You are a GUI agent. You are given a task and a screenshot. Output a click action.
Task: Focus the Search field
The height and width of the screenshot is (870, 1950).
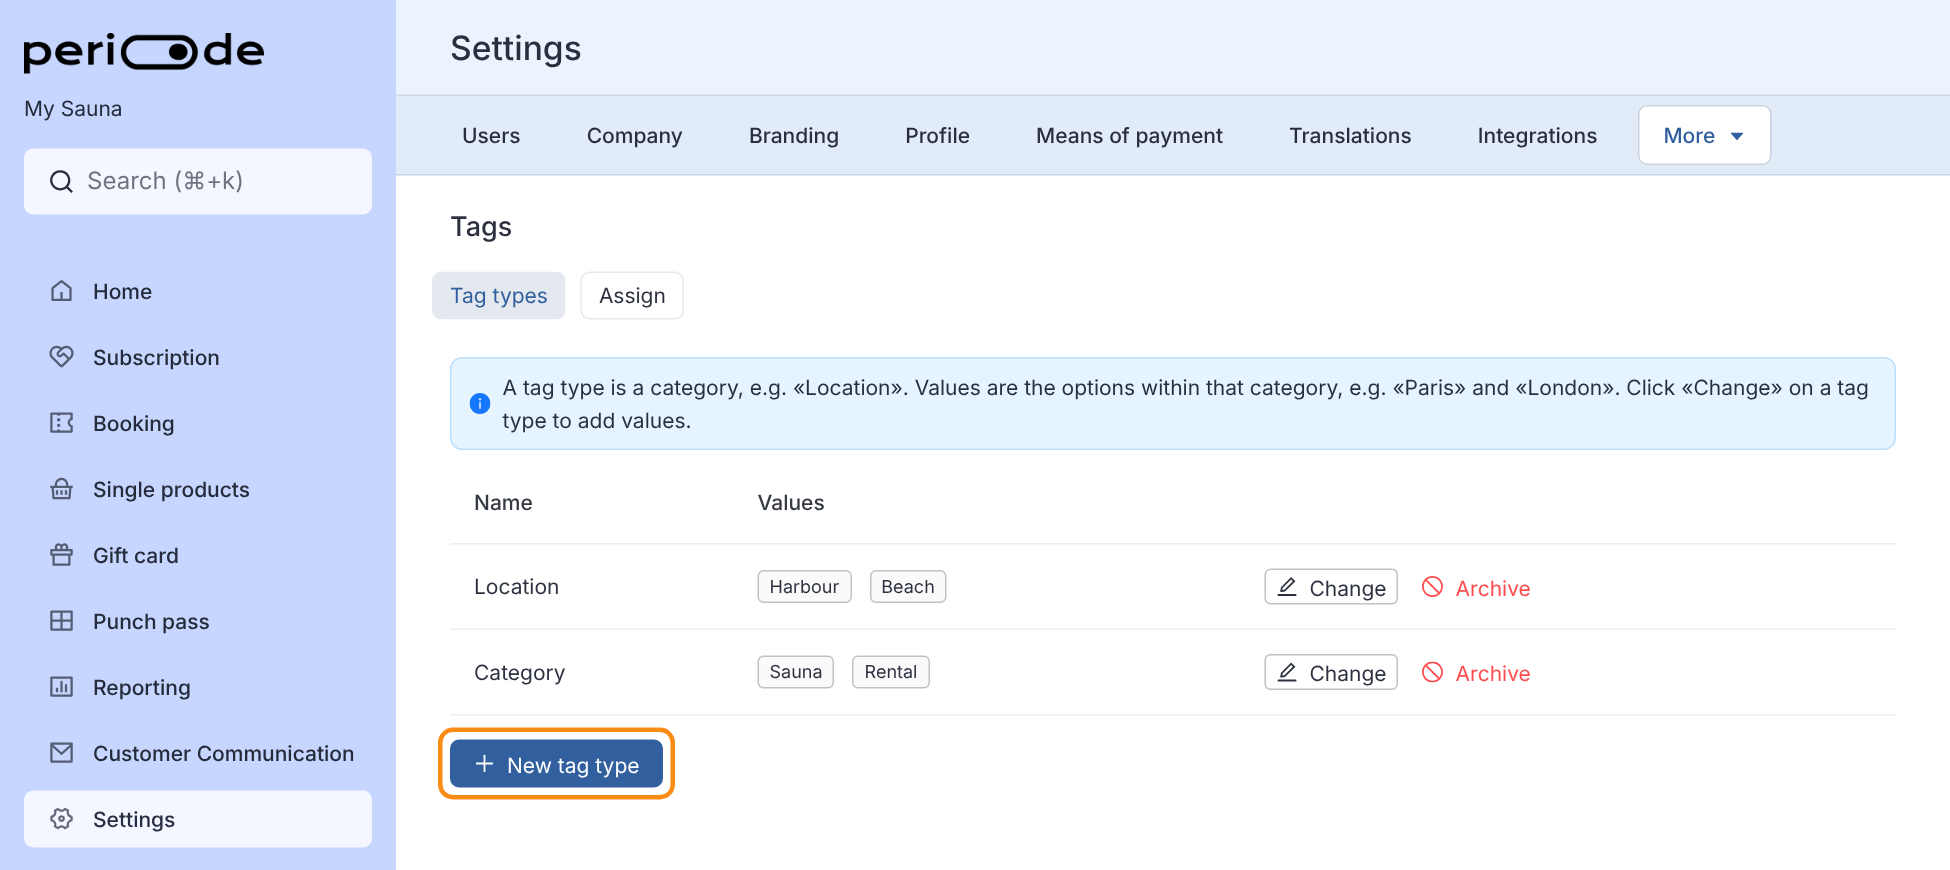198,181
